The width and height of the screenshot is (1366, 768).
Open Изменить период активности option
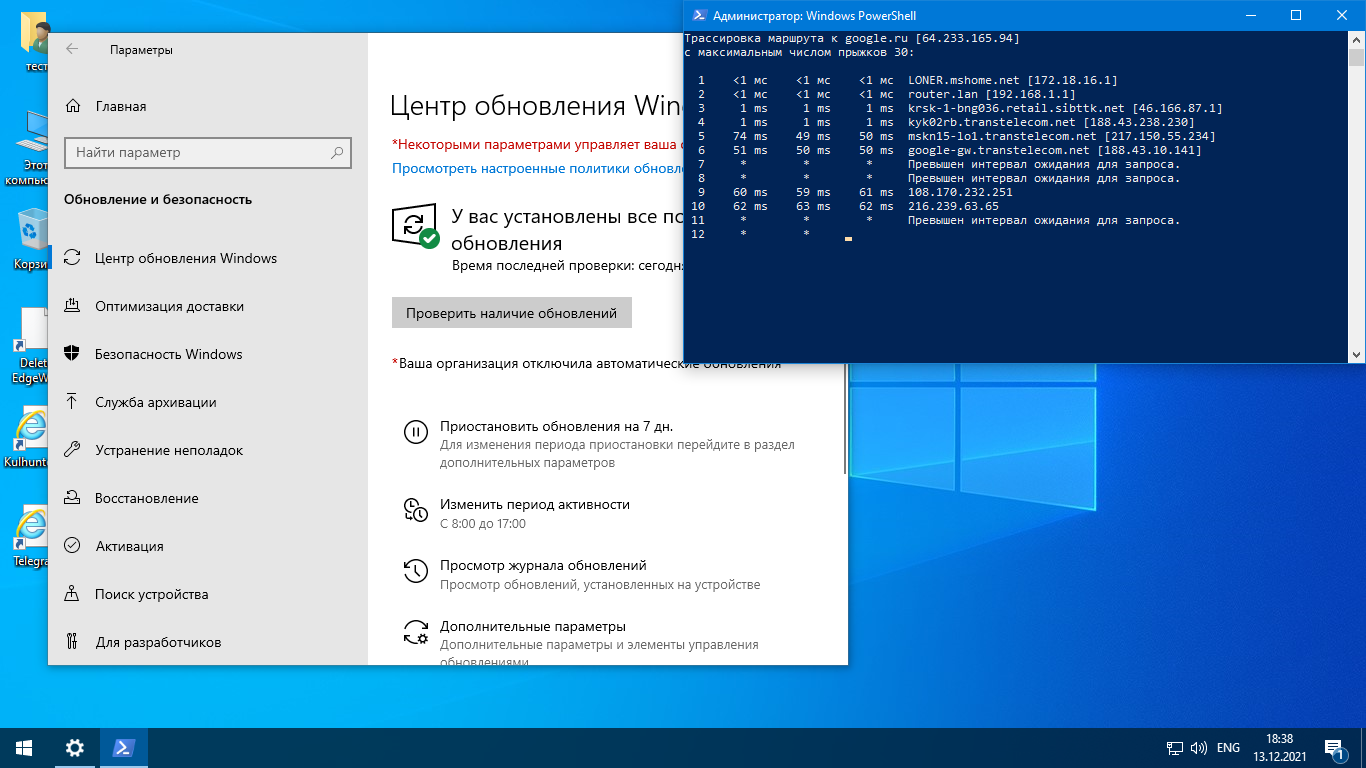(x=534, y=504)
